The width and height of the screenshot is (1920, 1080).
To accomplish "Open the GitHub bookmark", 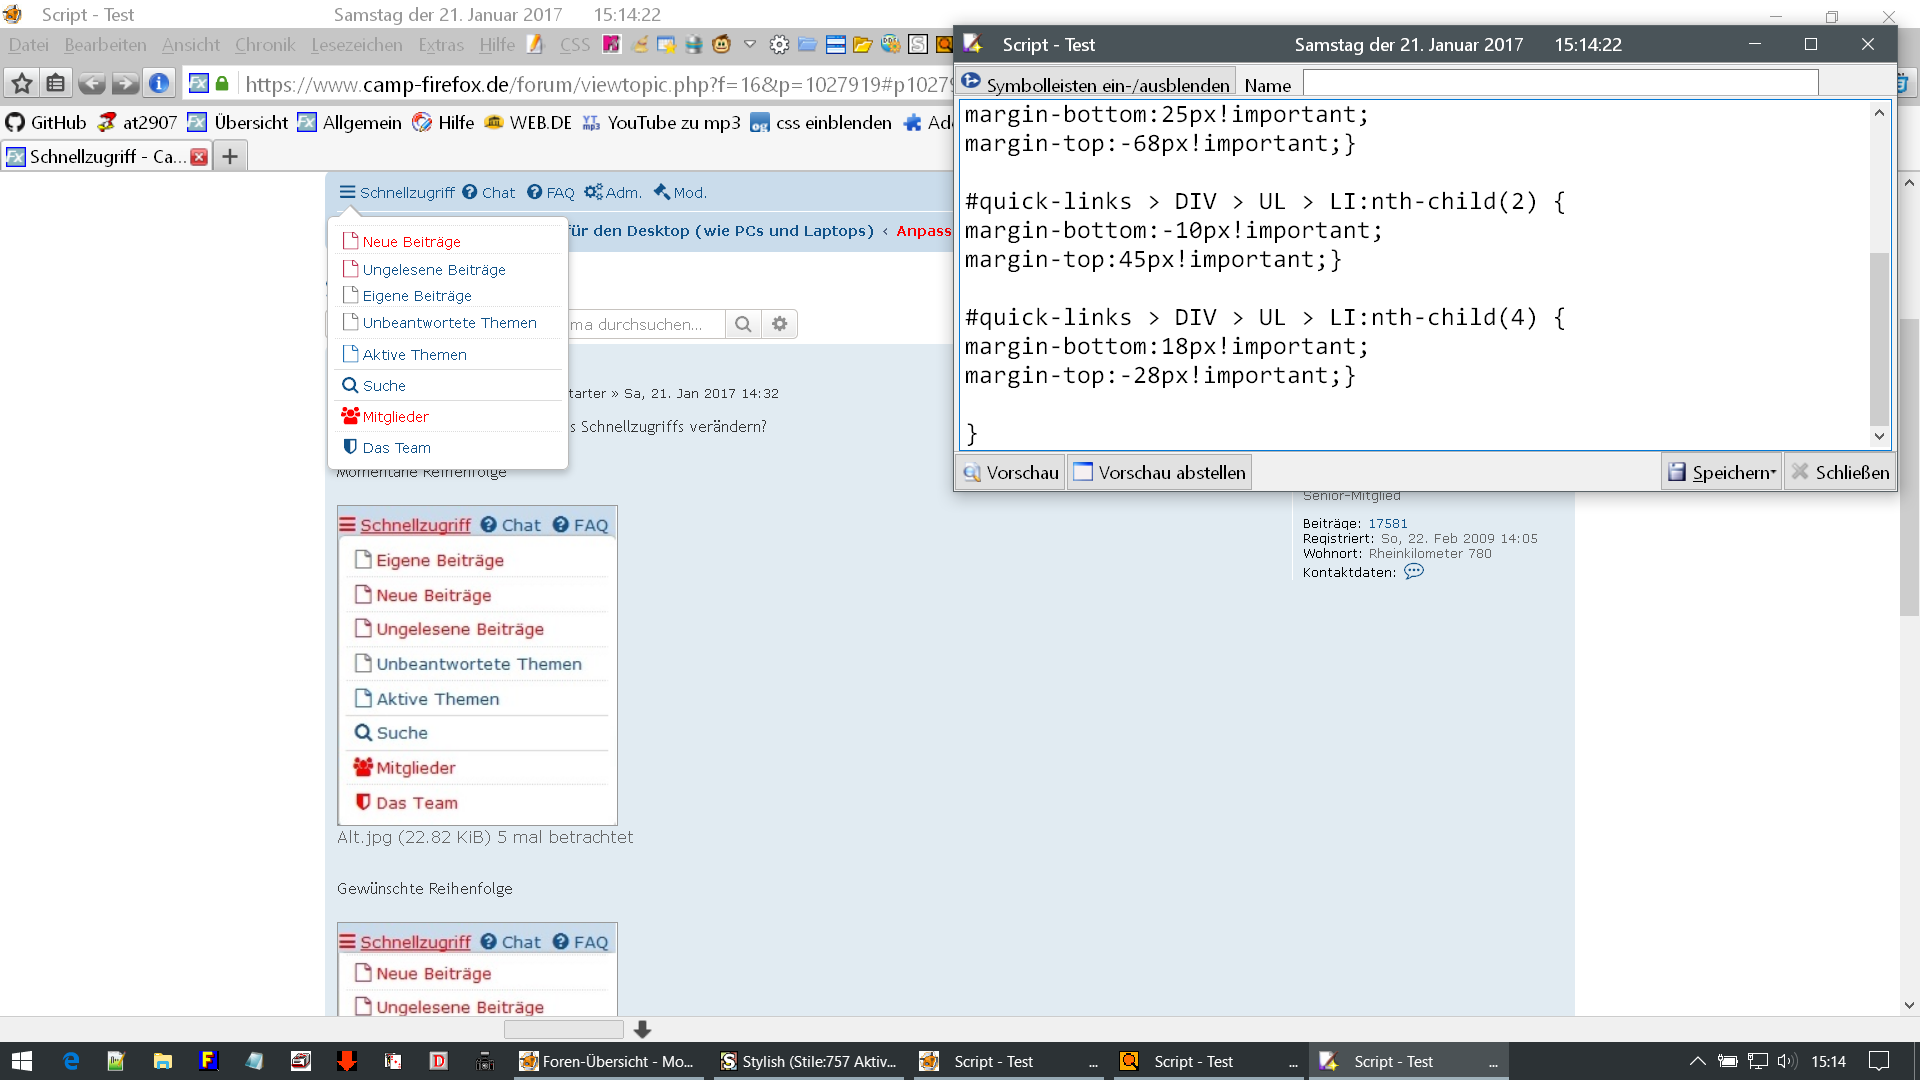I will coord(46,123).
